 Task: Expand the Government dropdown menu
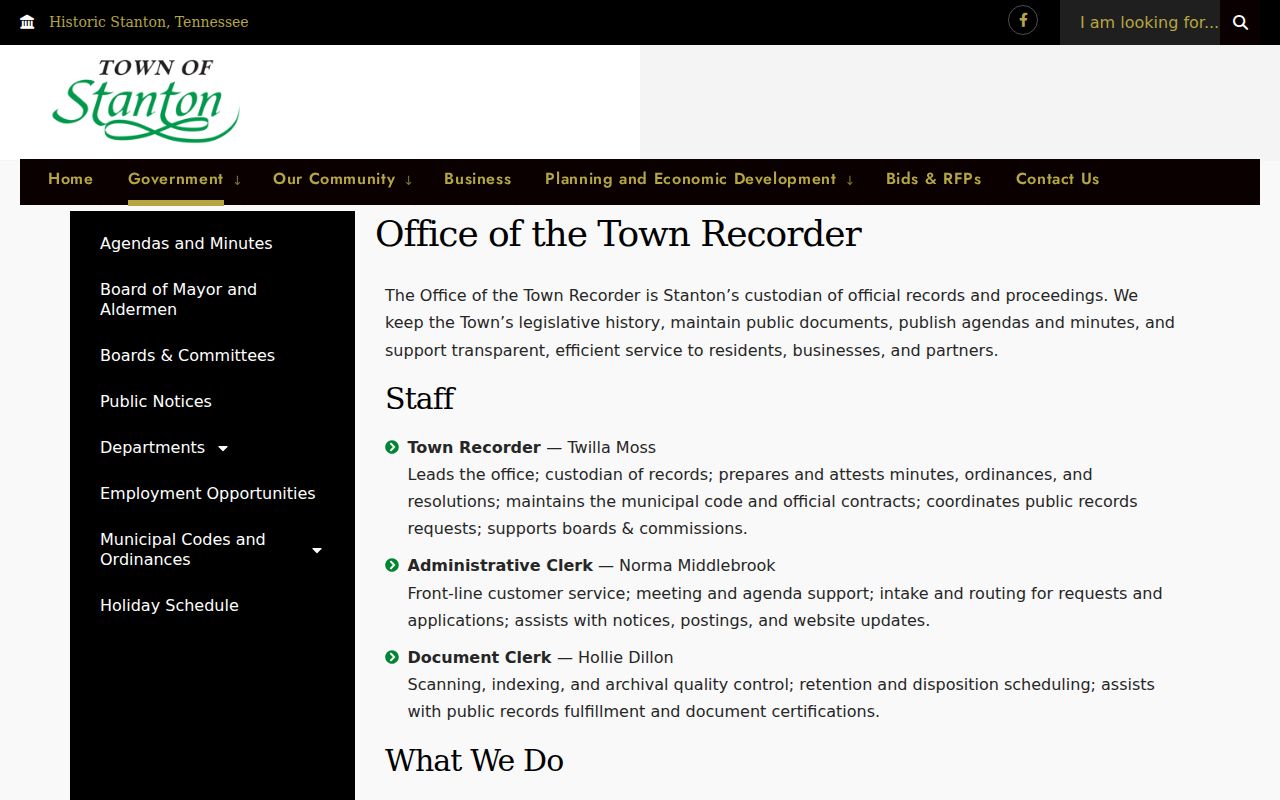click(237, 180)
